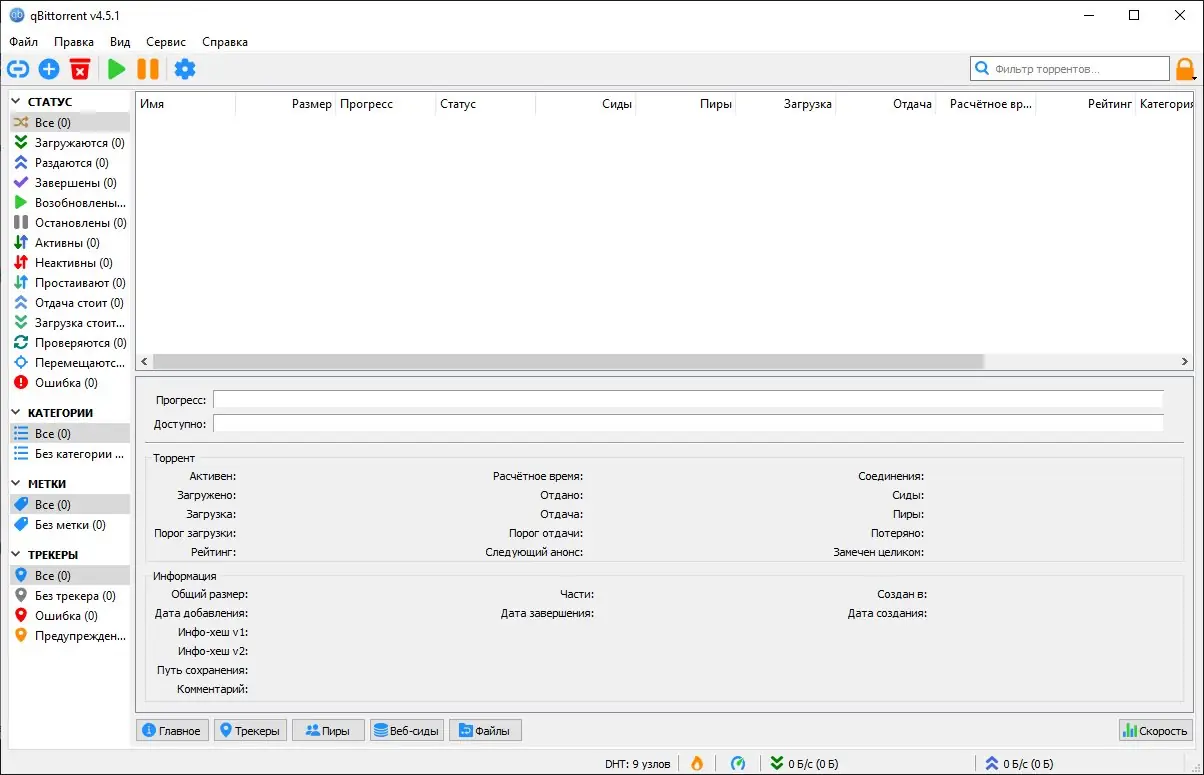Image resolution: width=1204 pixels, height=775 pixels.
Task: Click the Скорость button
Action: coord(1155,730)
